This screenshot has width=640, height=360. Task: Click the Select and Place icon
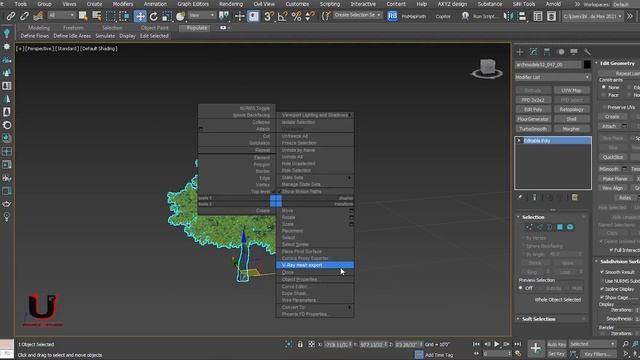[180, 16]
